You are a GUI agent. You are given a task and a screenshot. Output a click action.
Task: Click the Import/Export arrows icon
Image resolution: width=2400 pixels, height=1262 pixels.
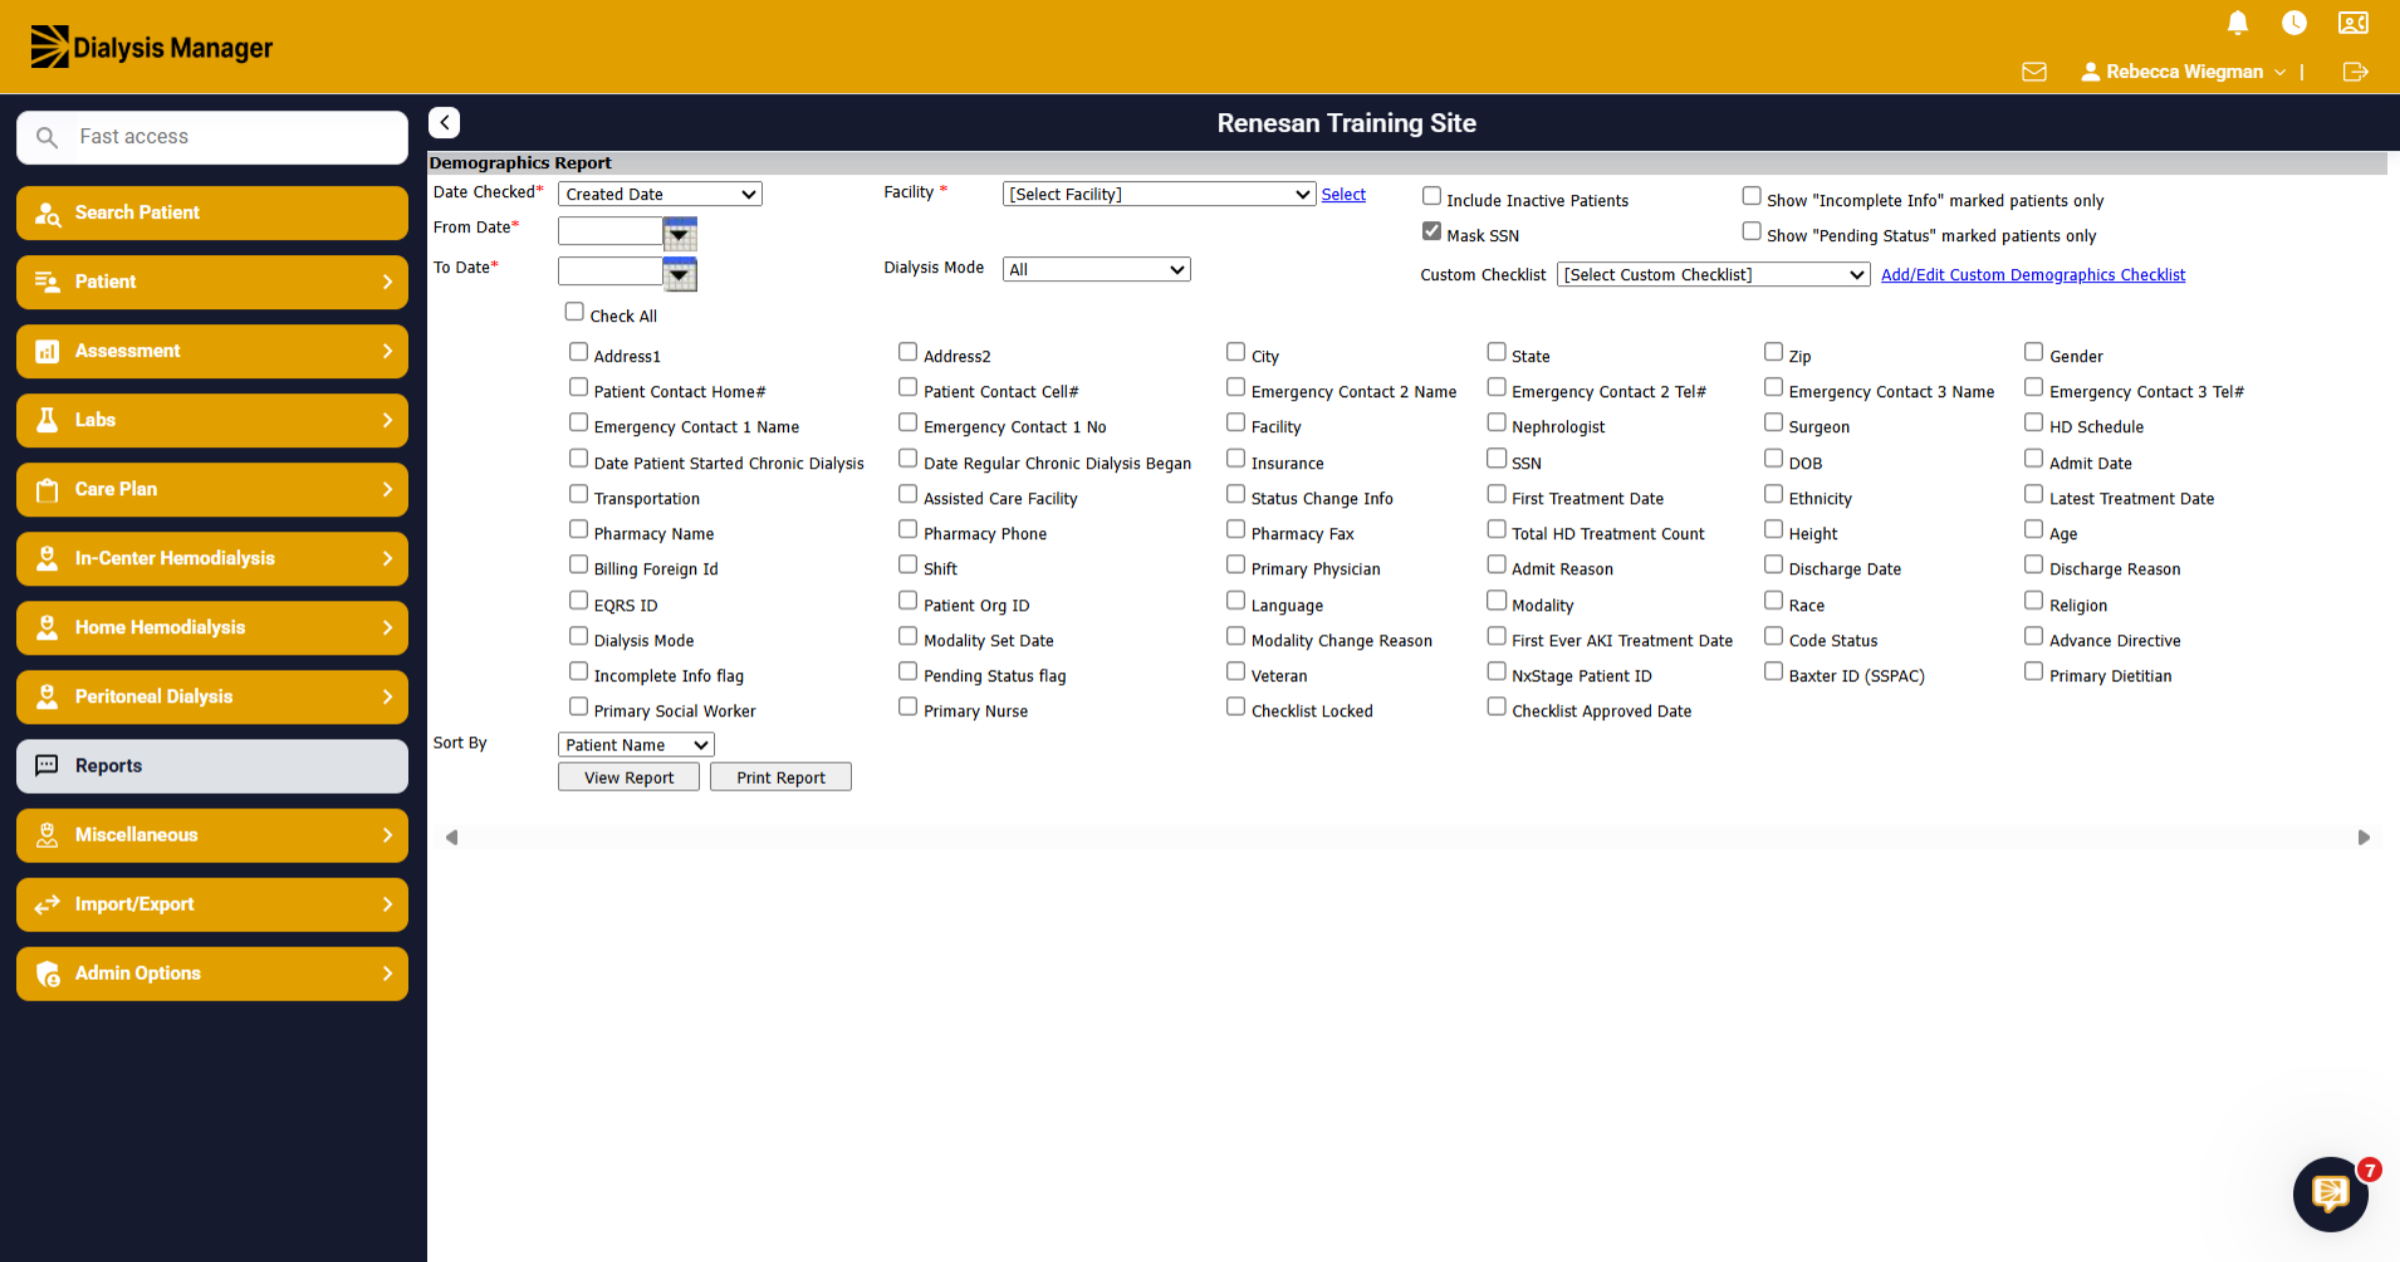coord(47,905)
